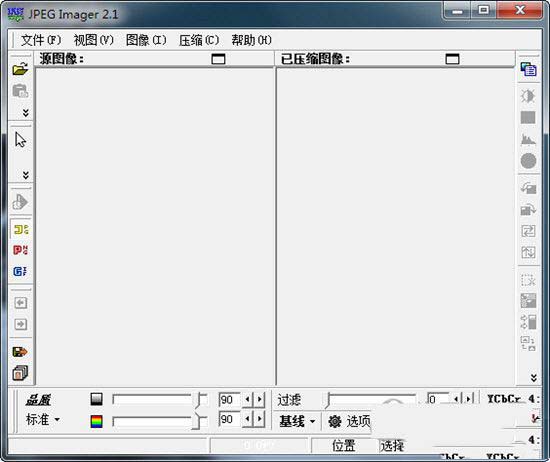Increase the top quality value with right arrow
The height and width of the screenshot is (462, 550).
[259, 400]
